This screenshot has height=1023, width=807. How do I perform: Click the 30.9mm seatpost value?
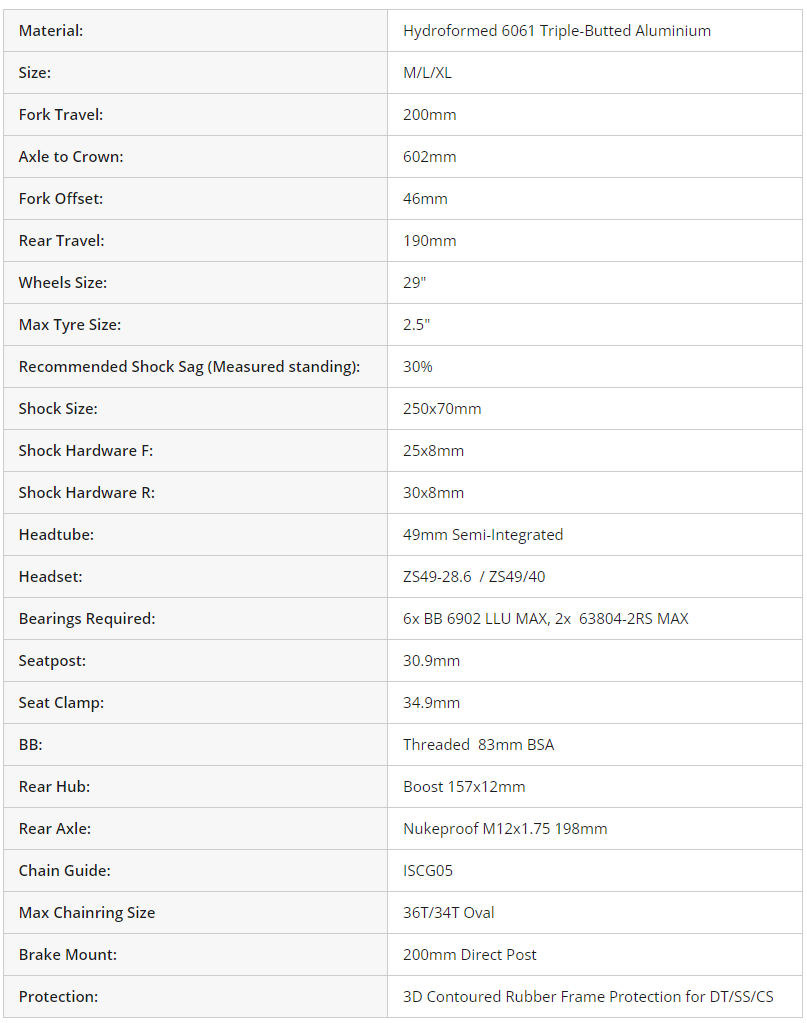click(x=431, y=661)
